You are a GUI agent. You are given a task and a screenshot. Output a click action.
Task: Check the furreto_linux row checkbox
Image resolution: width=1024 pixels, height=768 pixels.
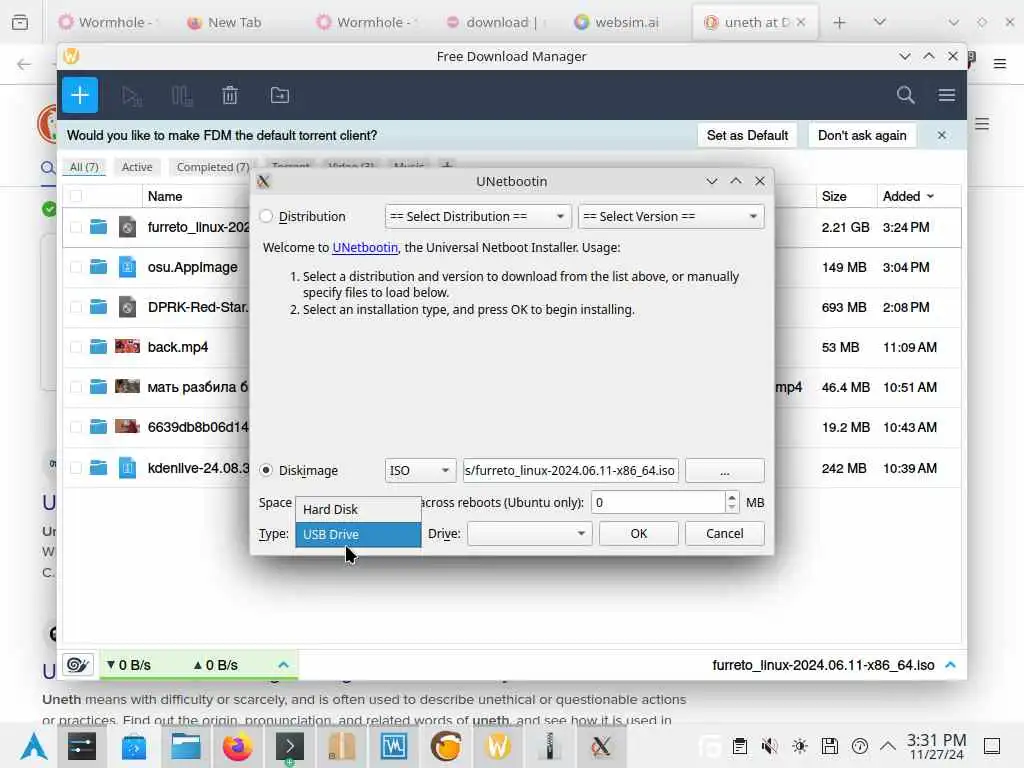pos(76,227)
